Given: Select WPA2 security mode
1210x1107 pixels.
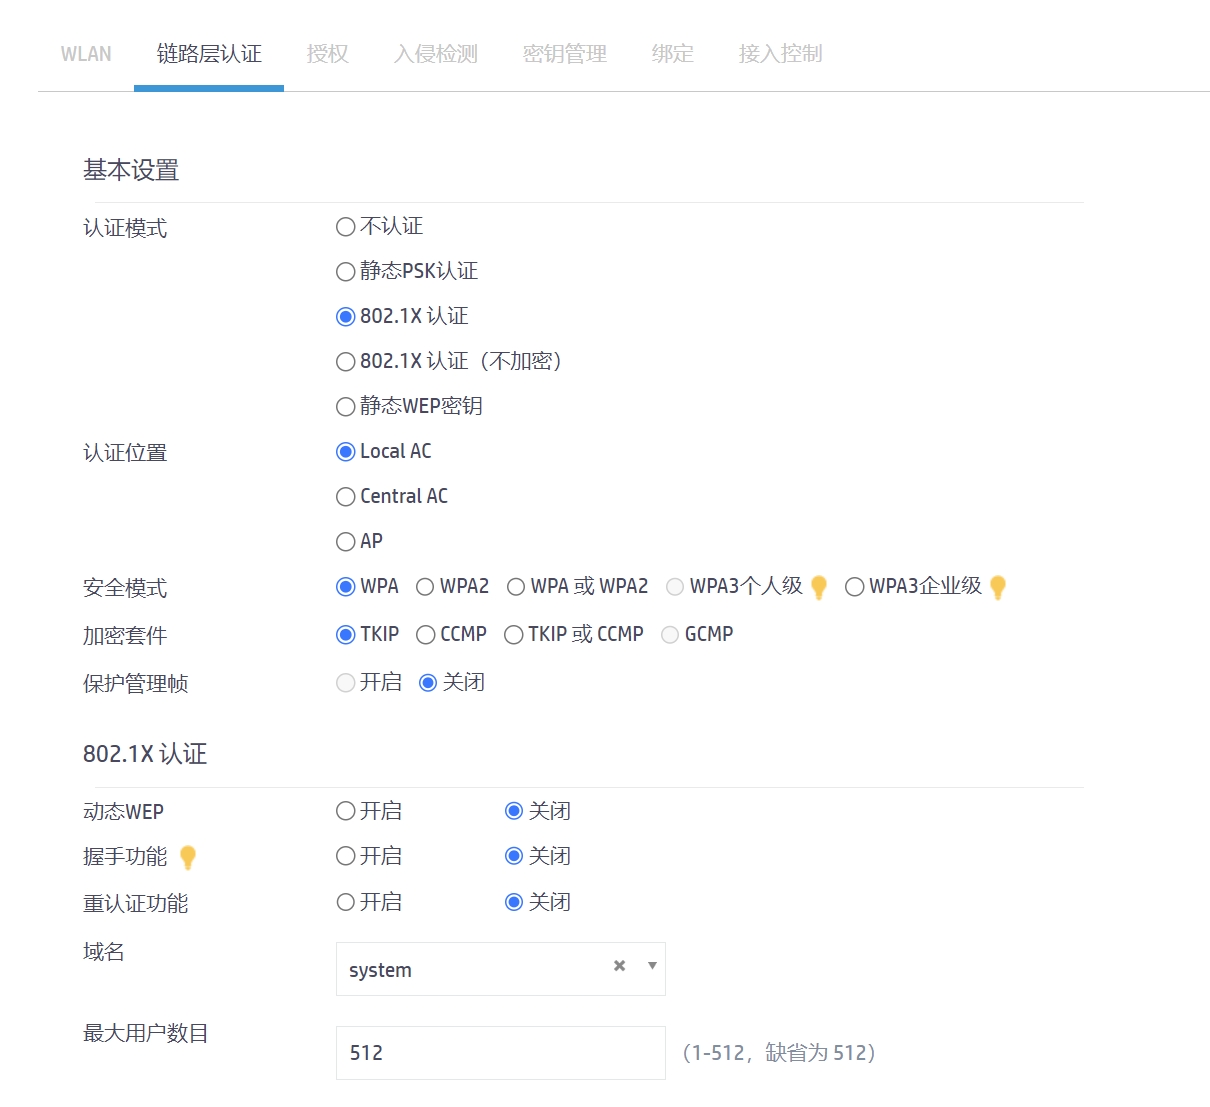Looking at the screenshot, I should (426, 587).
